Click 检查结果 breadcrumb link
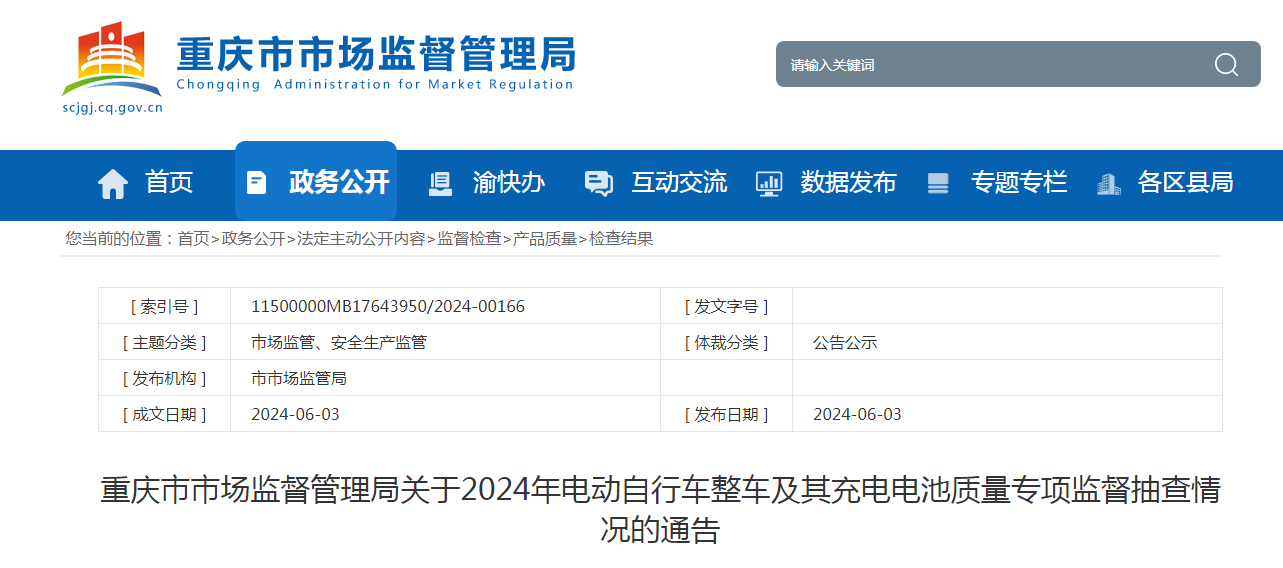 (621, 239)
